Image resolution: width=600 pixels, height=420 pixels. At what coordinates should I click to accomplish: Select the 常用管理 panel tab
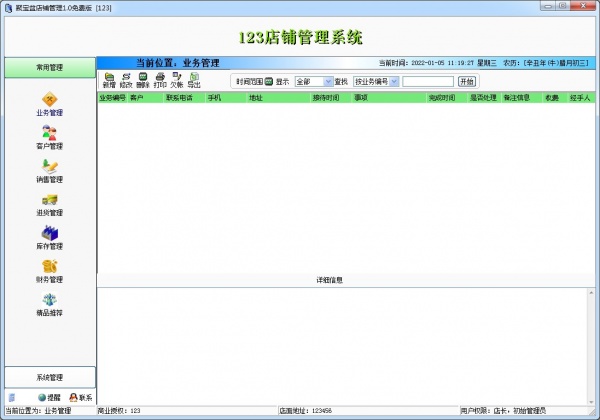pyautogui.click(x=49, y=67)
